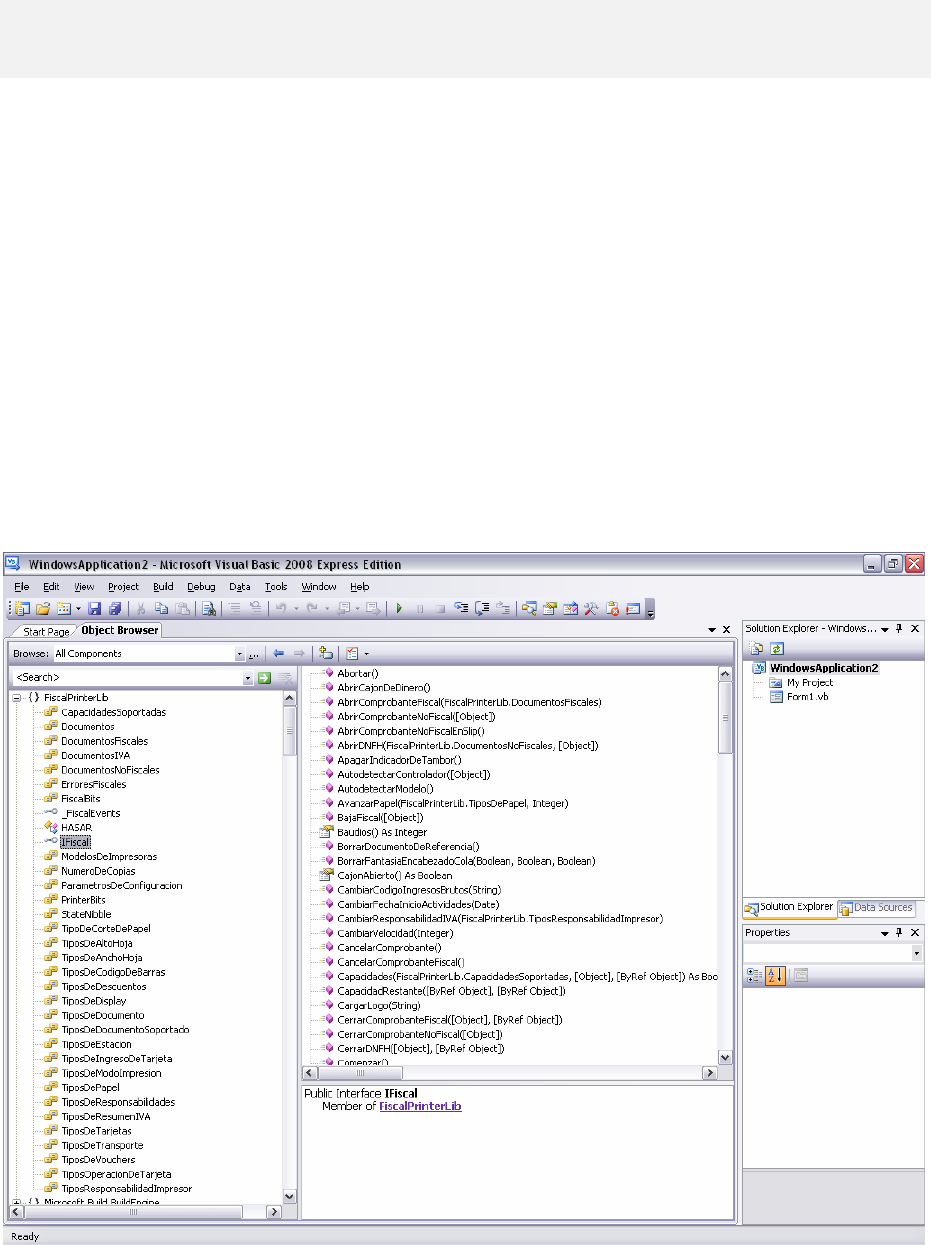This screenshot has height=1245, width=931.
Task: Select the CancelarComprobante() member
Action: click(x=389, y=947)
